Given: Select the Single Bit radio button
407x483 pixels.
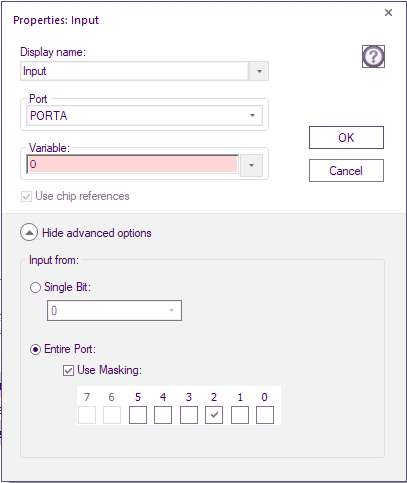Looking at the screenshot, I should 35,287.
